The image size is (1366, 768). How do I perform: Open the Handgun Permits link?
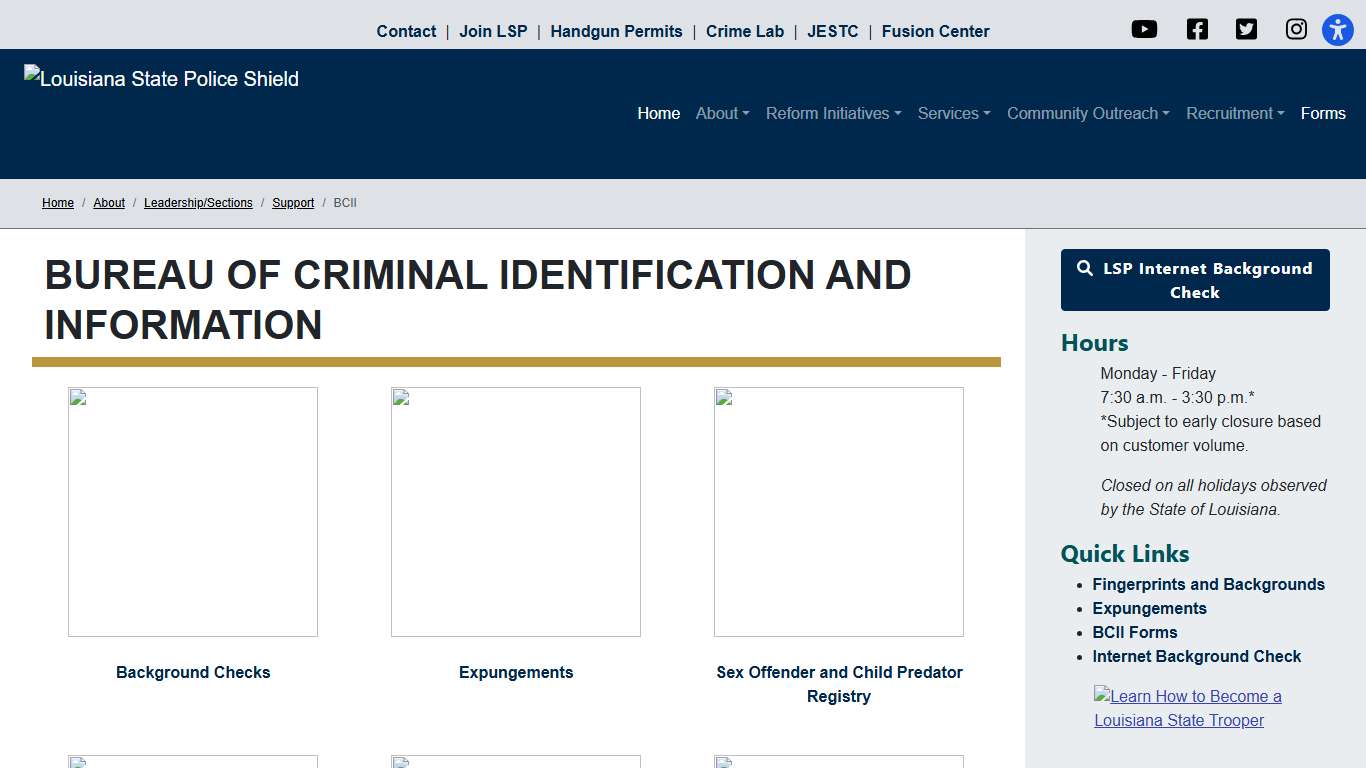616,31
